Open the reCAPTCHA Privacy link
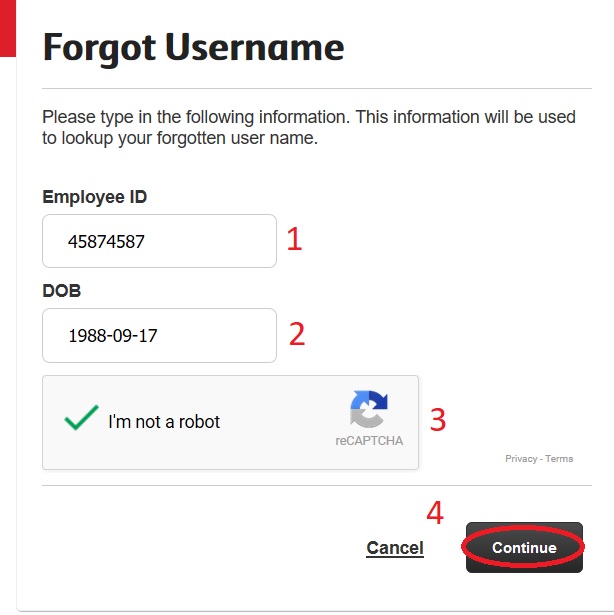614x615 pixels. click(x=521, y=459)
